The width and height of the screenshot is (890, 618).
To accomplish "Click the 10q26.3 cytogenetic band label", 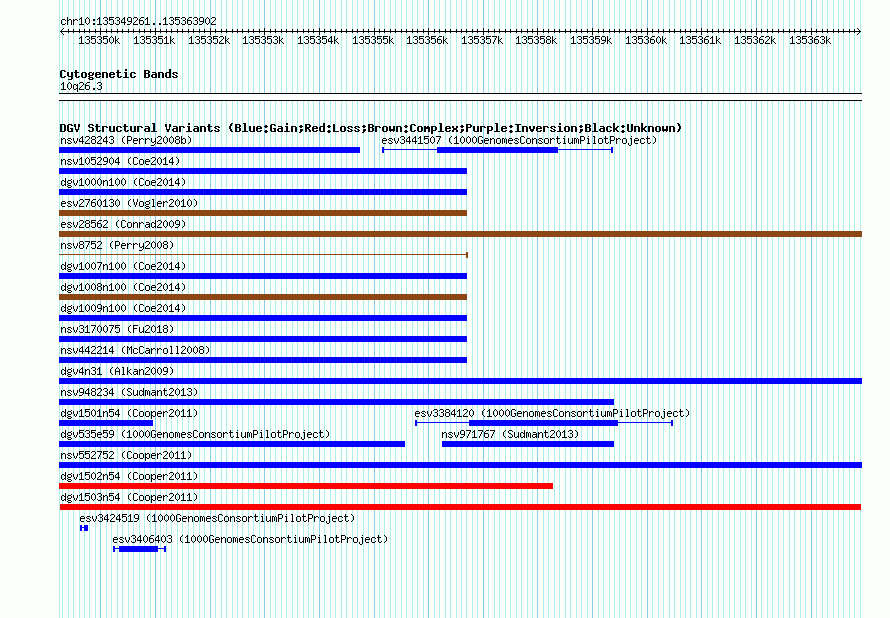I will pos(81,87).
